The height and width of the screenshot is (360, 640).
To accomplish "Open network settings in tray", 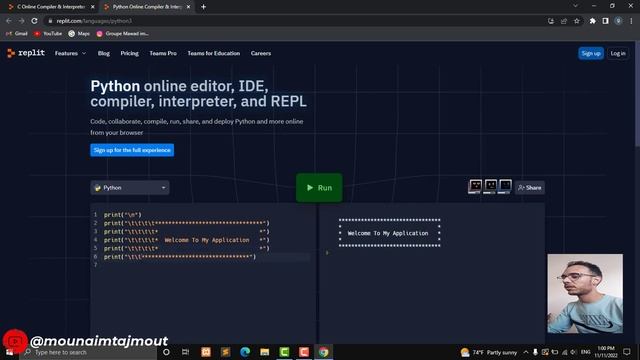I will point(564,352).
